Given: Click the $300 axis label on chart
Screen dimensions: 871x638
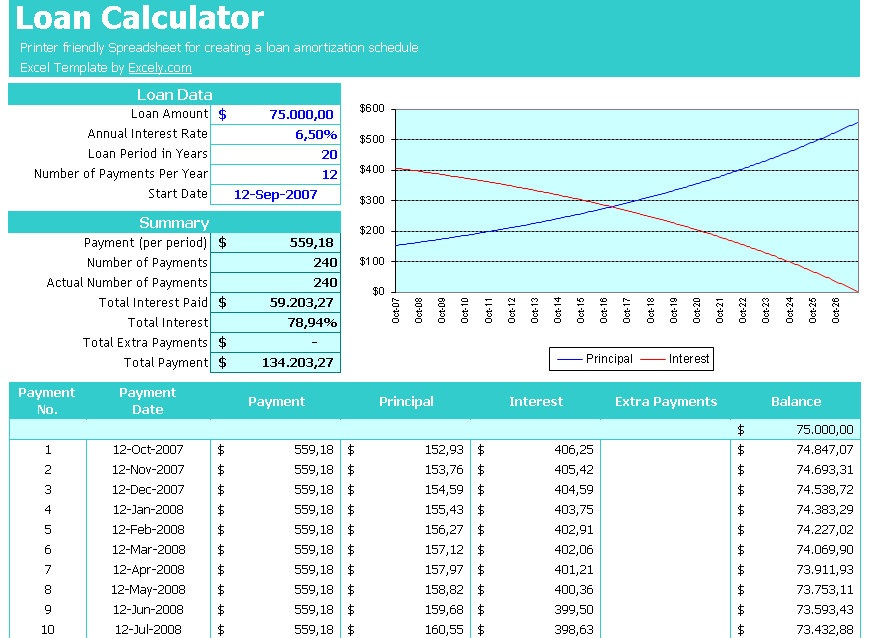Looking at the screenshot, I should click(372, 200).
